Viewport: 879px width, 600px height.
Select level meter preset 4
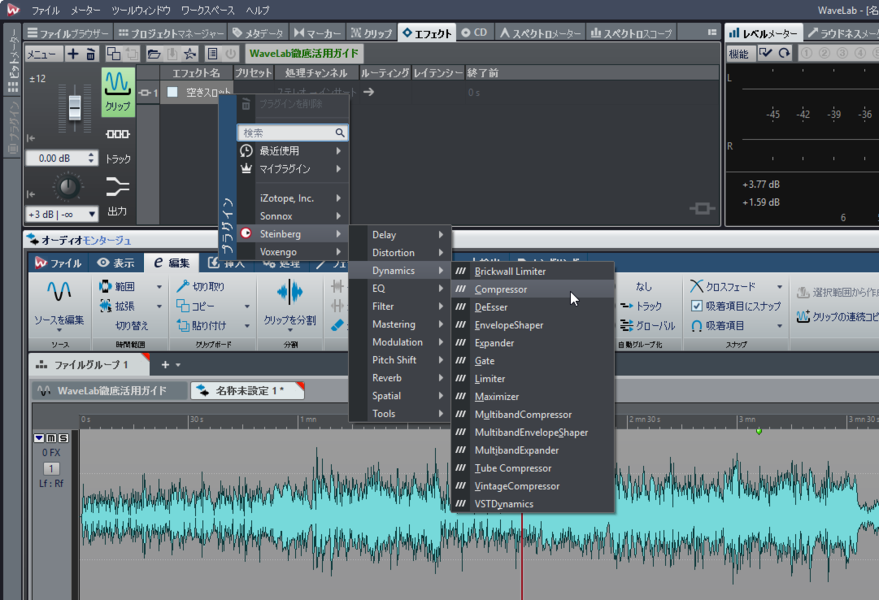(x=860, y=53)
